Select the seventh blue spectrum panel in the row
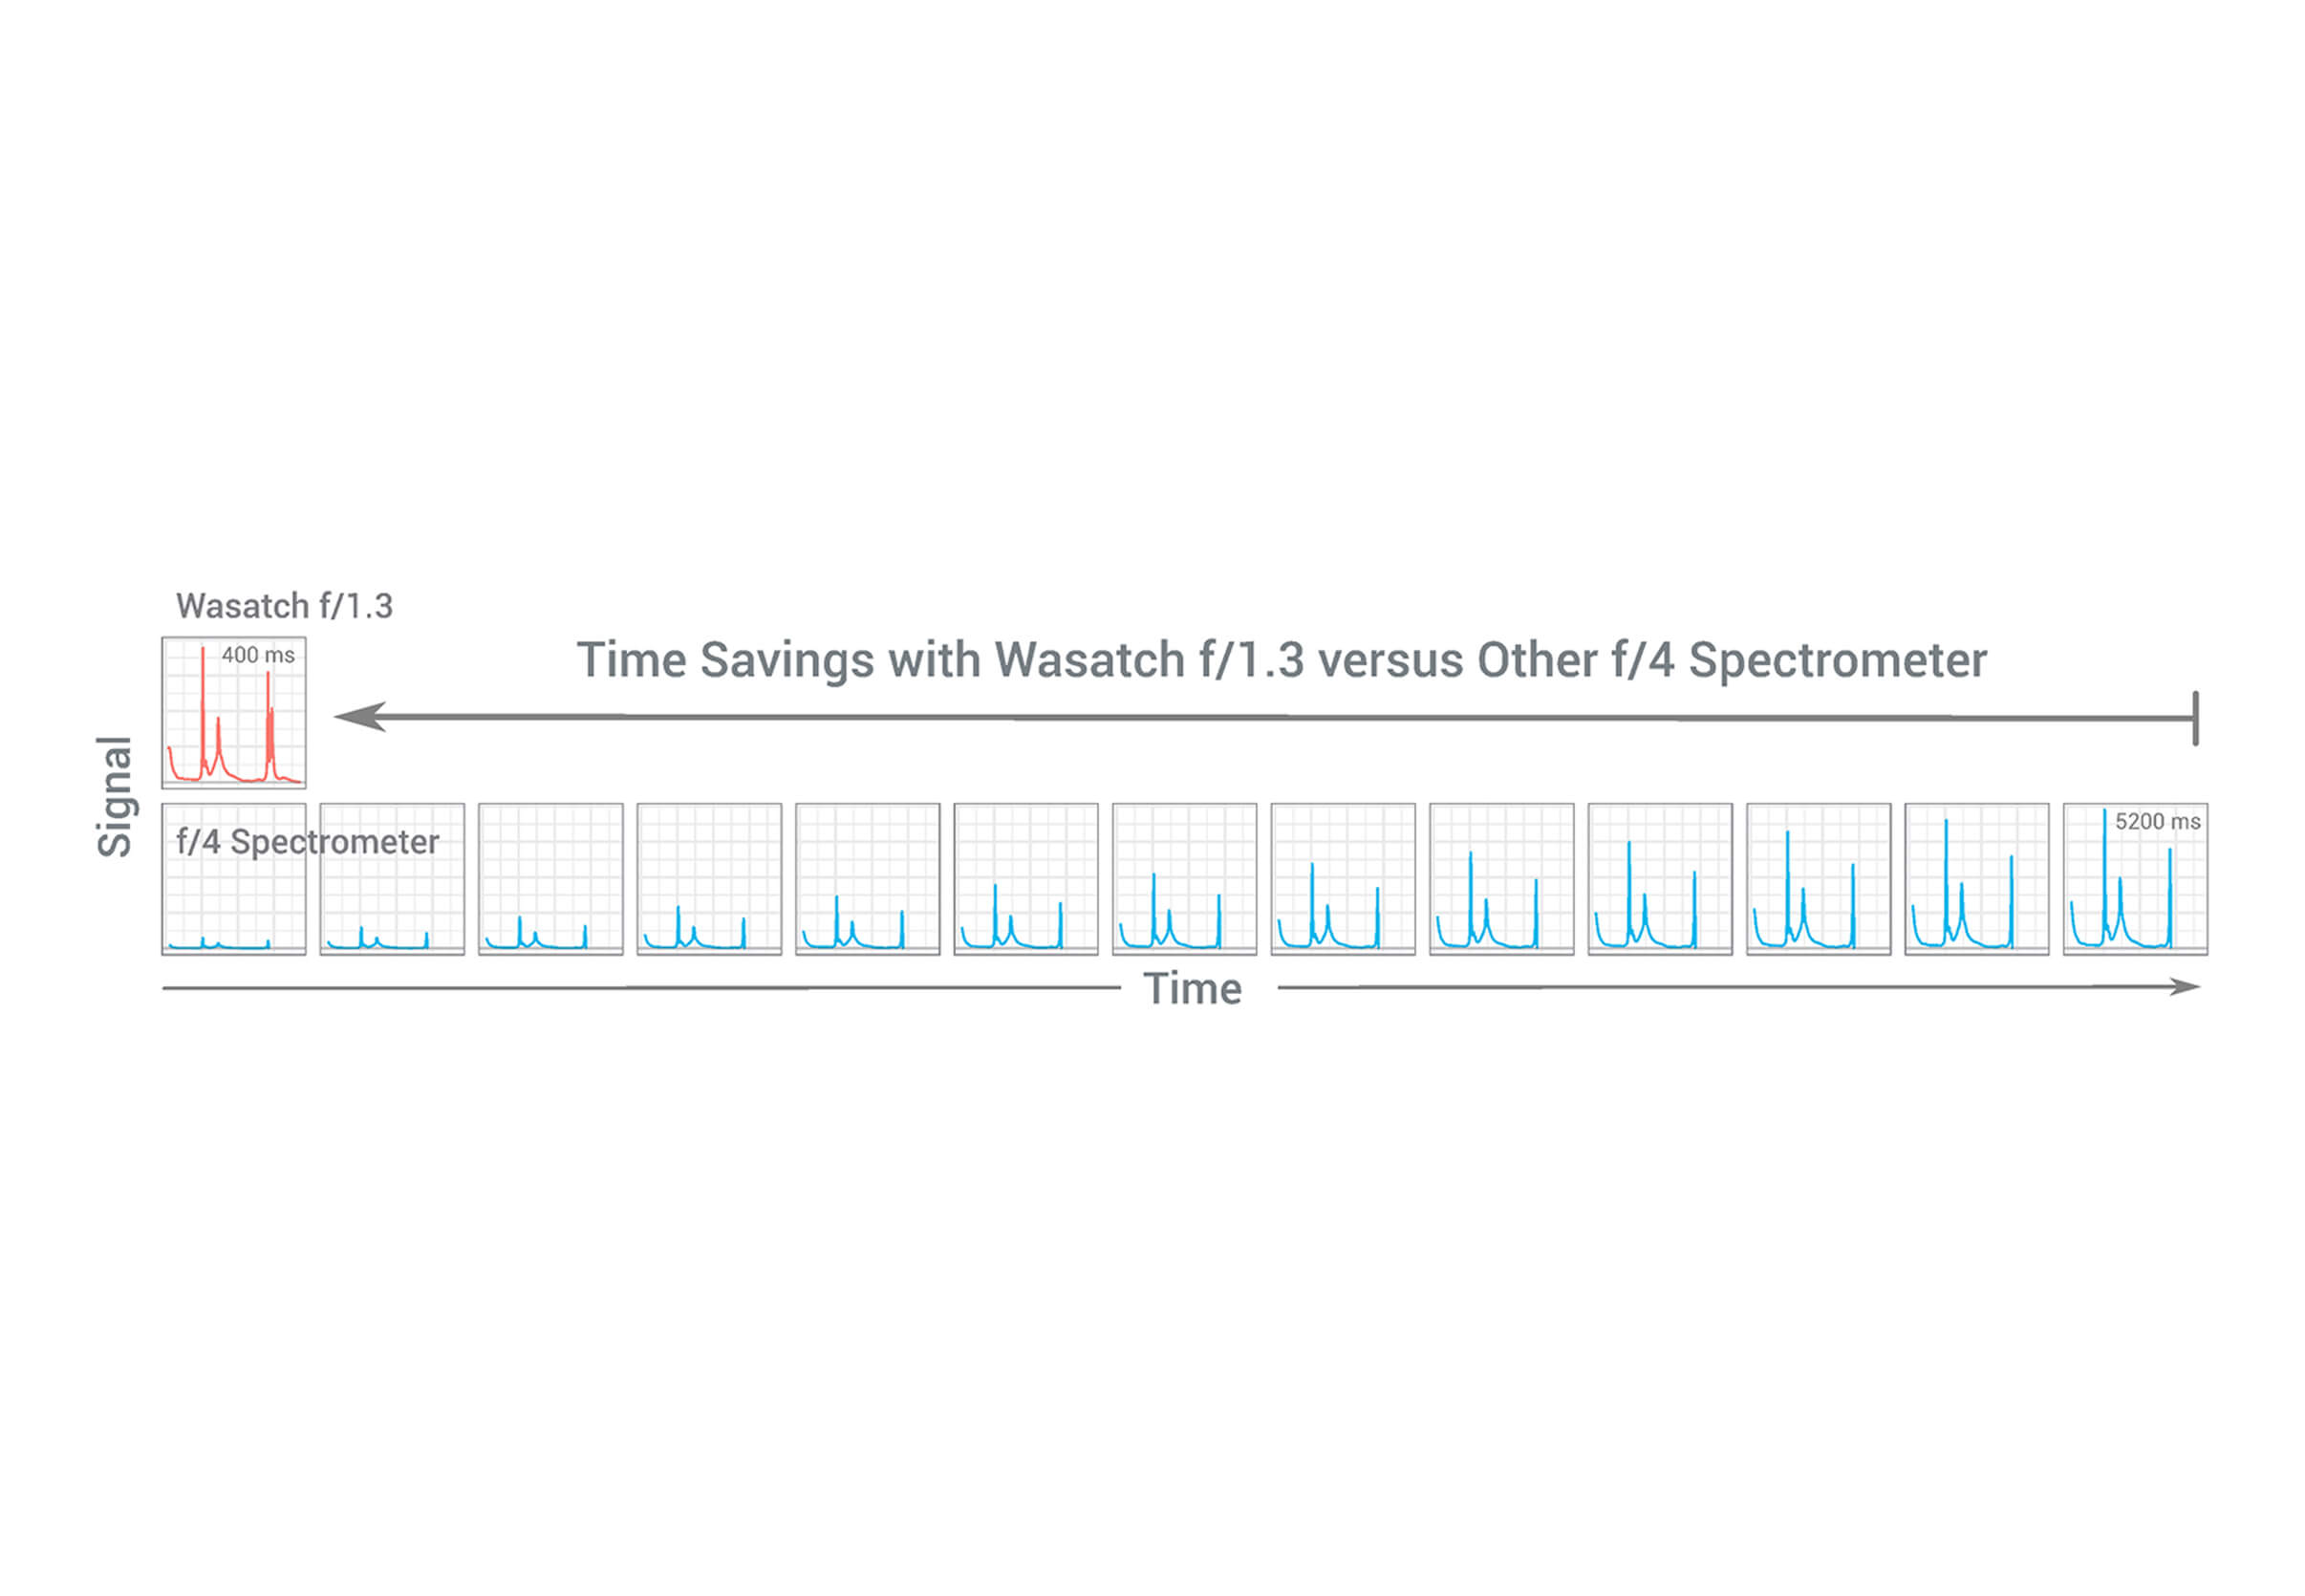 tap(1185, 879)
